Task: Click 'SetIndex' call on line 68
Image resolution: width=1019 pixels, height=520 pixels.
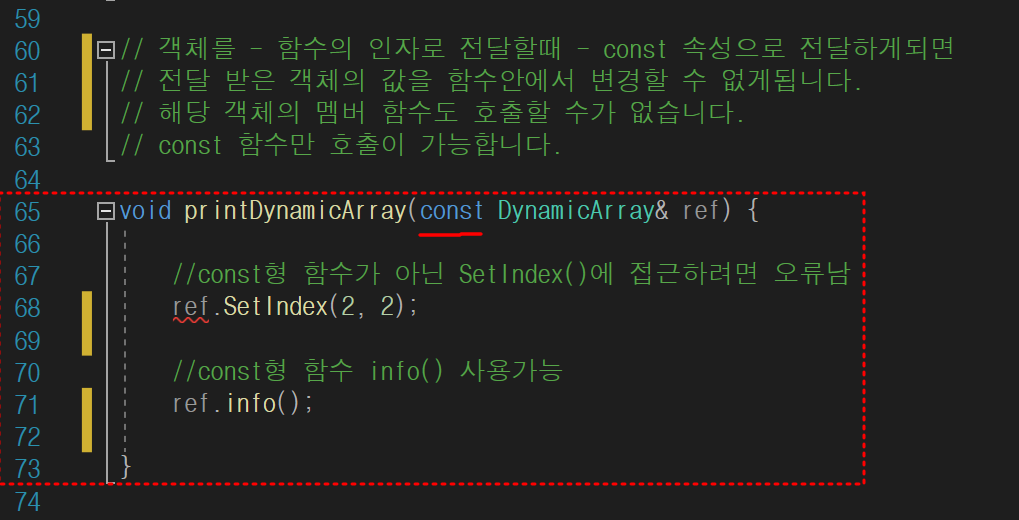Action: tap(276, 307)
